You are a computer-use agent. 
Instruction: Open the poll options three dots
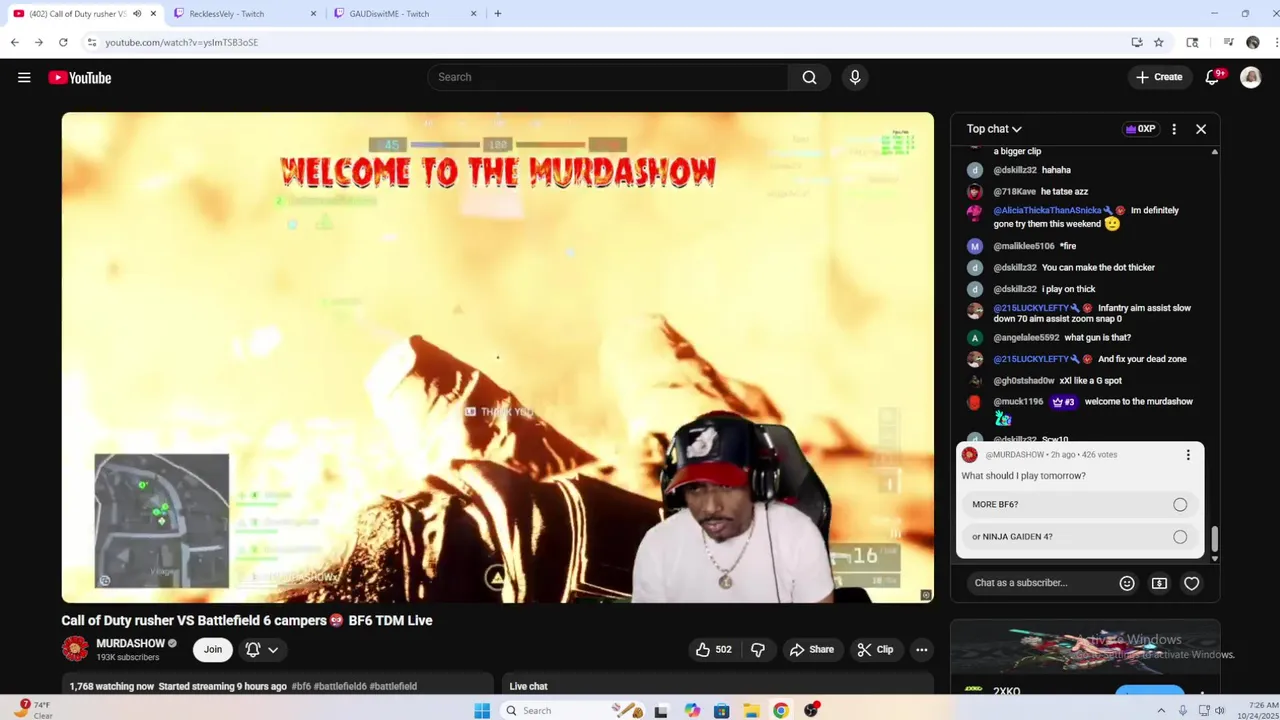coord(1188,455)
